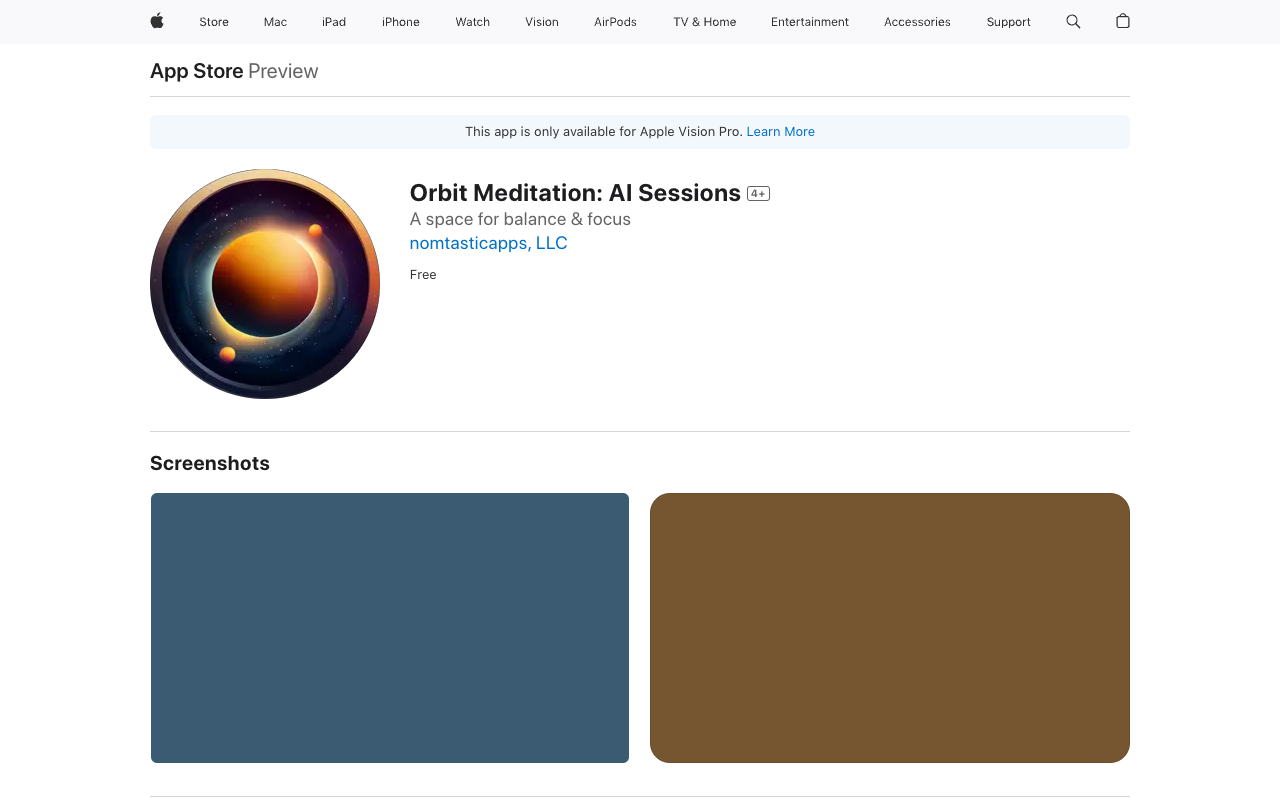The height and width of the screenshot is (800, 1280).
Task: Click the Preview label beside App Store
Action: click(283, 71)
